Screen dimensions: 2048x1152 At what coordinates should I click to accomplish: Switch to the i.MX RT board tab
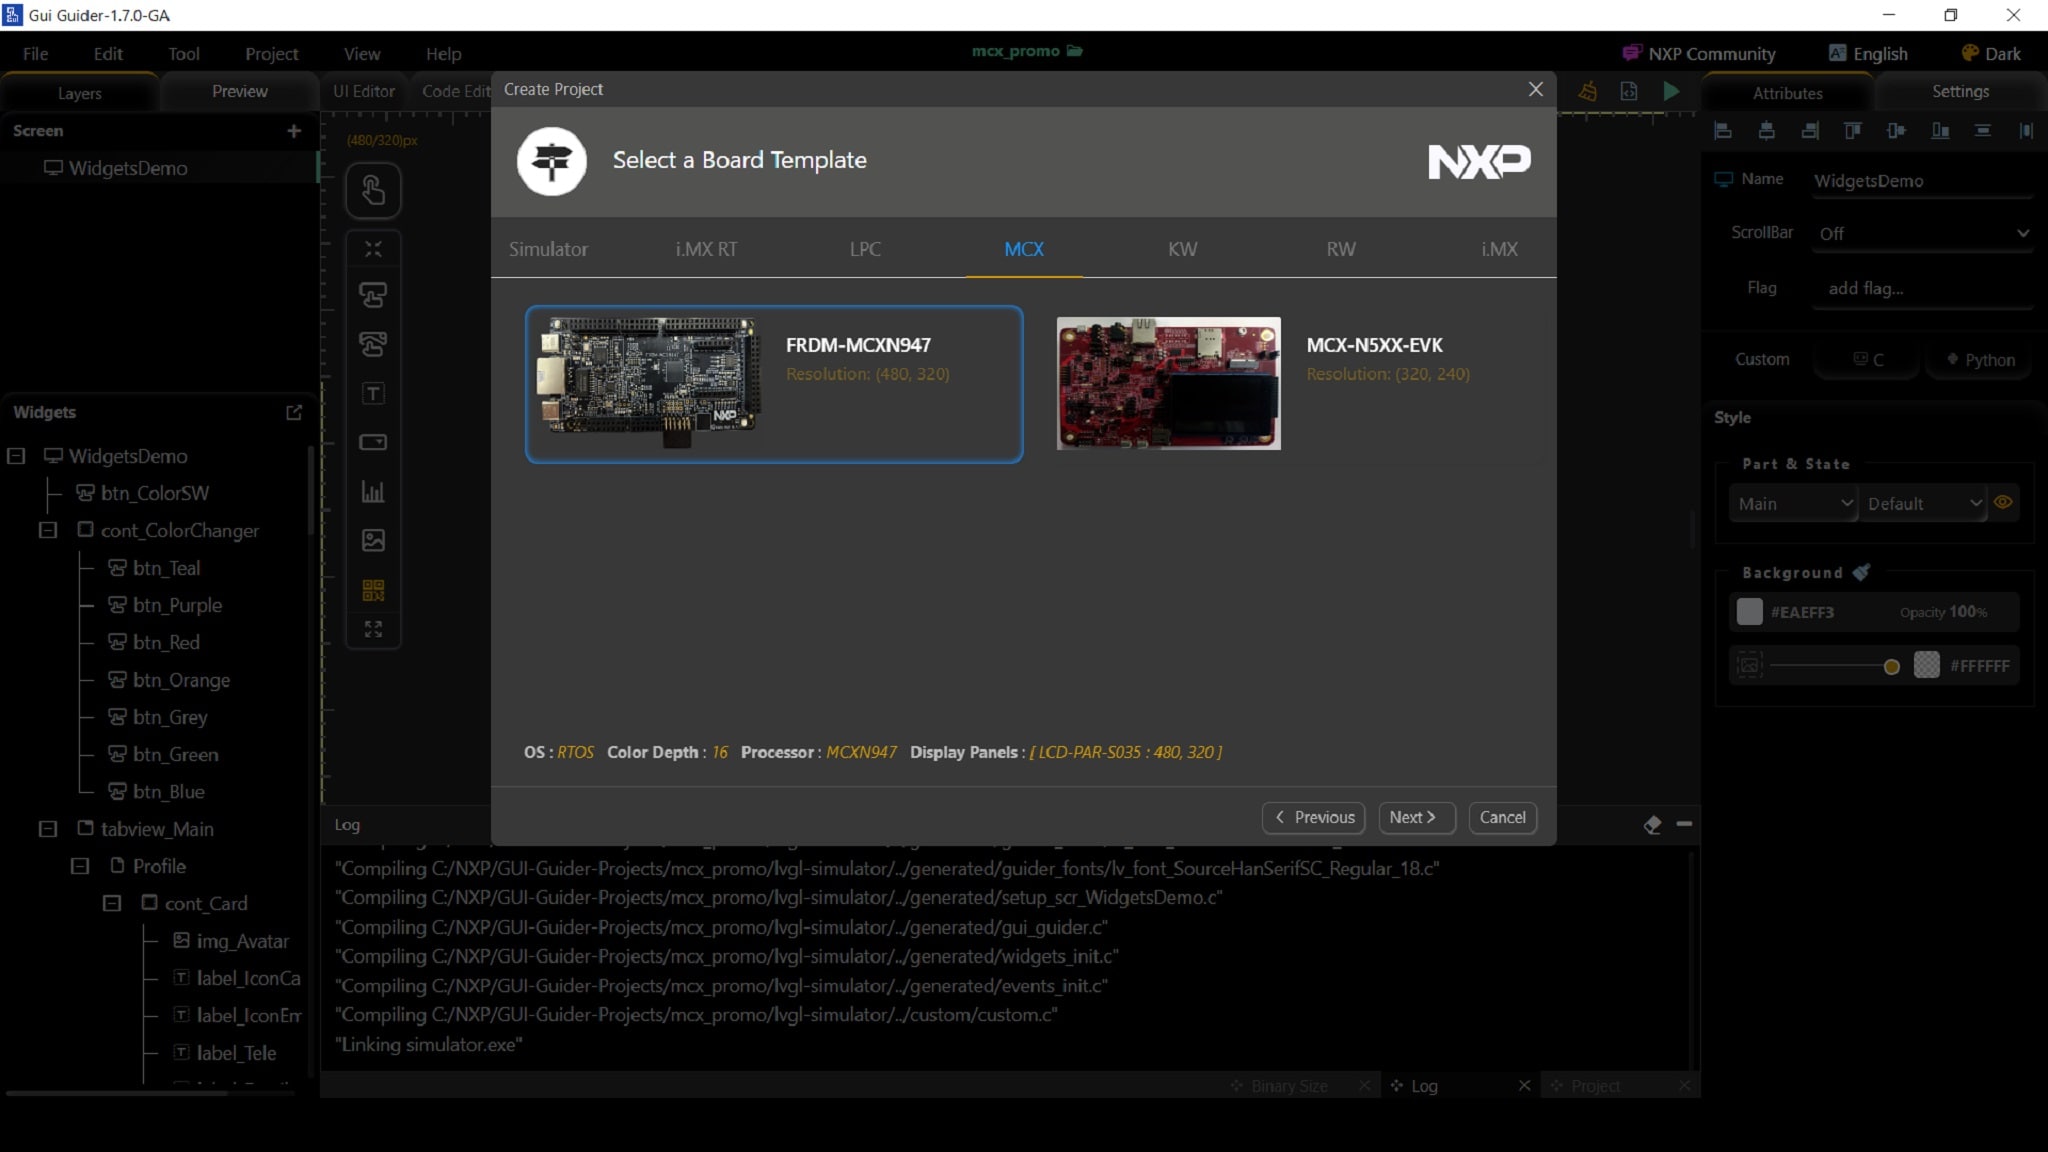pyautogui.click(x=706, y=249)
